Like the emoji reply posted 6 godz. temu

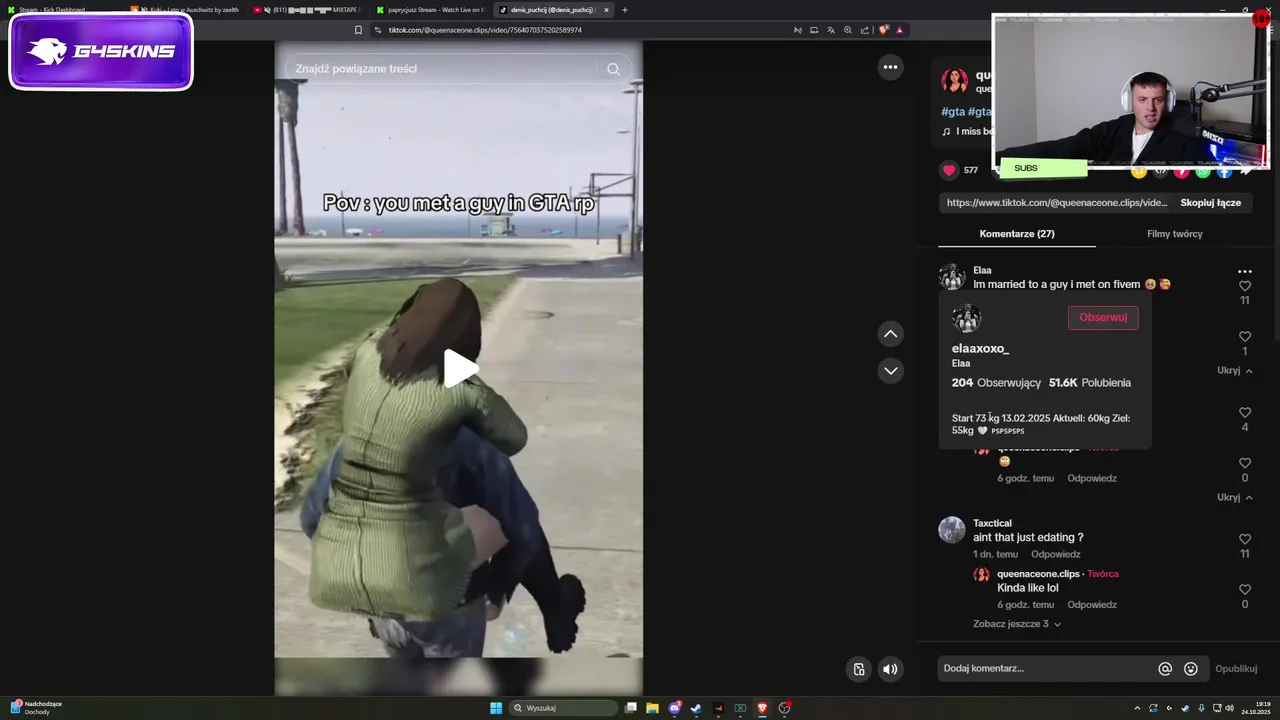click(x=1245, y=464)
